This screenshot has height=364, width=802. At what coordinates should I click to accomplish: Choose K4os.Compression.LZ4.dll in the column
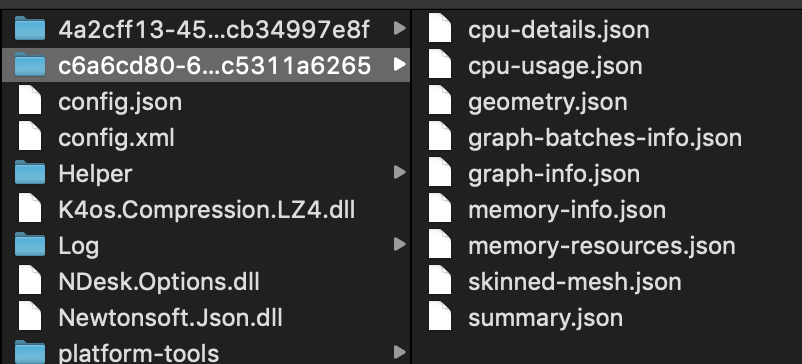coord(207,210)
